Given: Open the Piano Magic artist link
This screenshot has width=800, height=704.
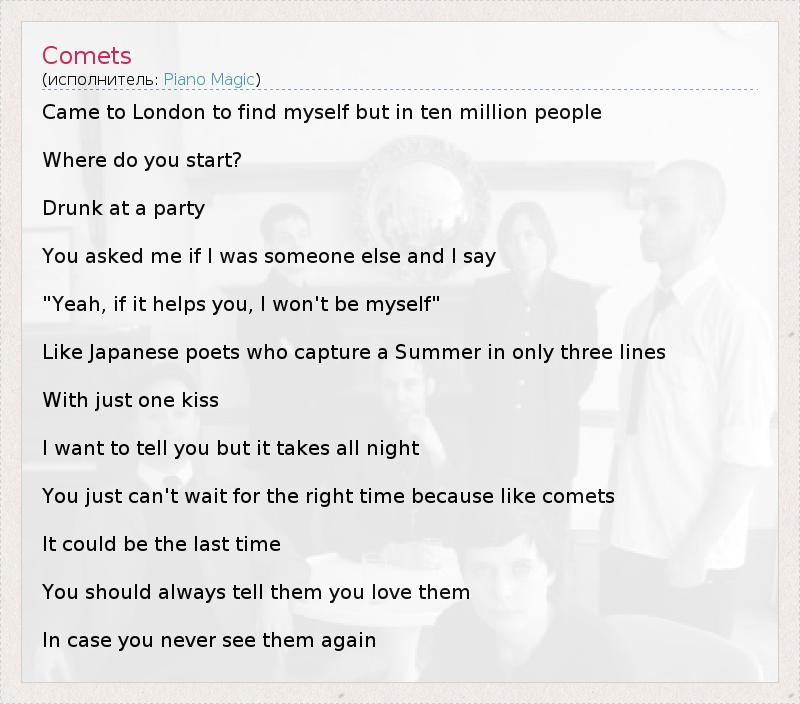Looking at the screenshot, I should pos(209,79).
